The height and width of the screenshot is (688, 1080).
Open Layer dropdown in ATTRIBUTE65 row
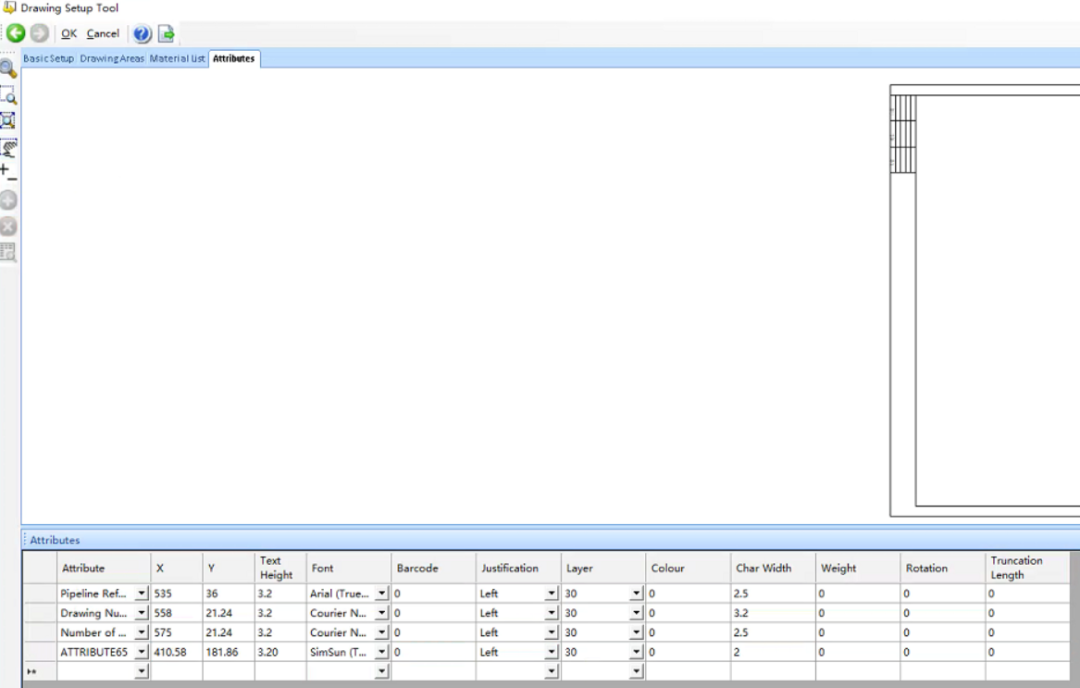636,651
